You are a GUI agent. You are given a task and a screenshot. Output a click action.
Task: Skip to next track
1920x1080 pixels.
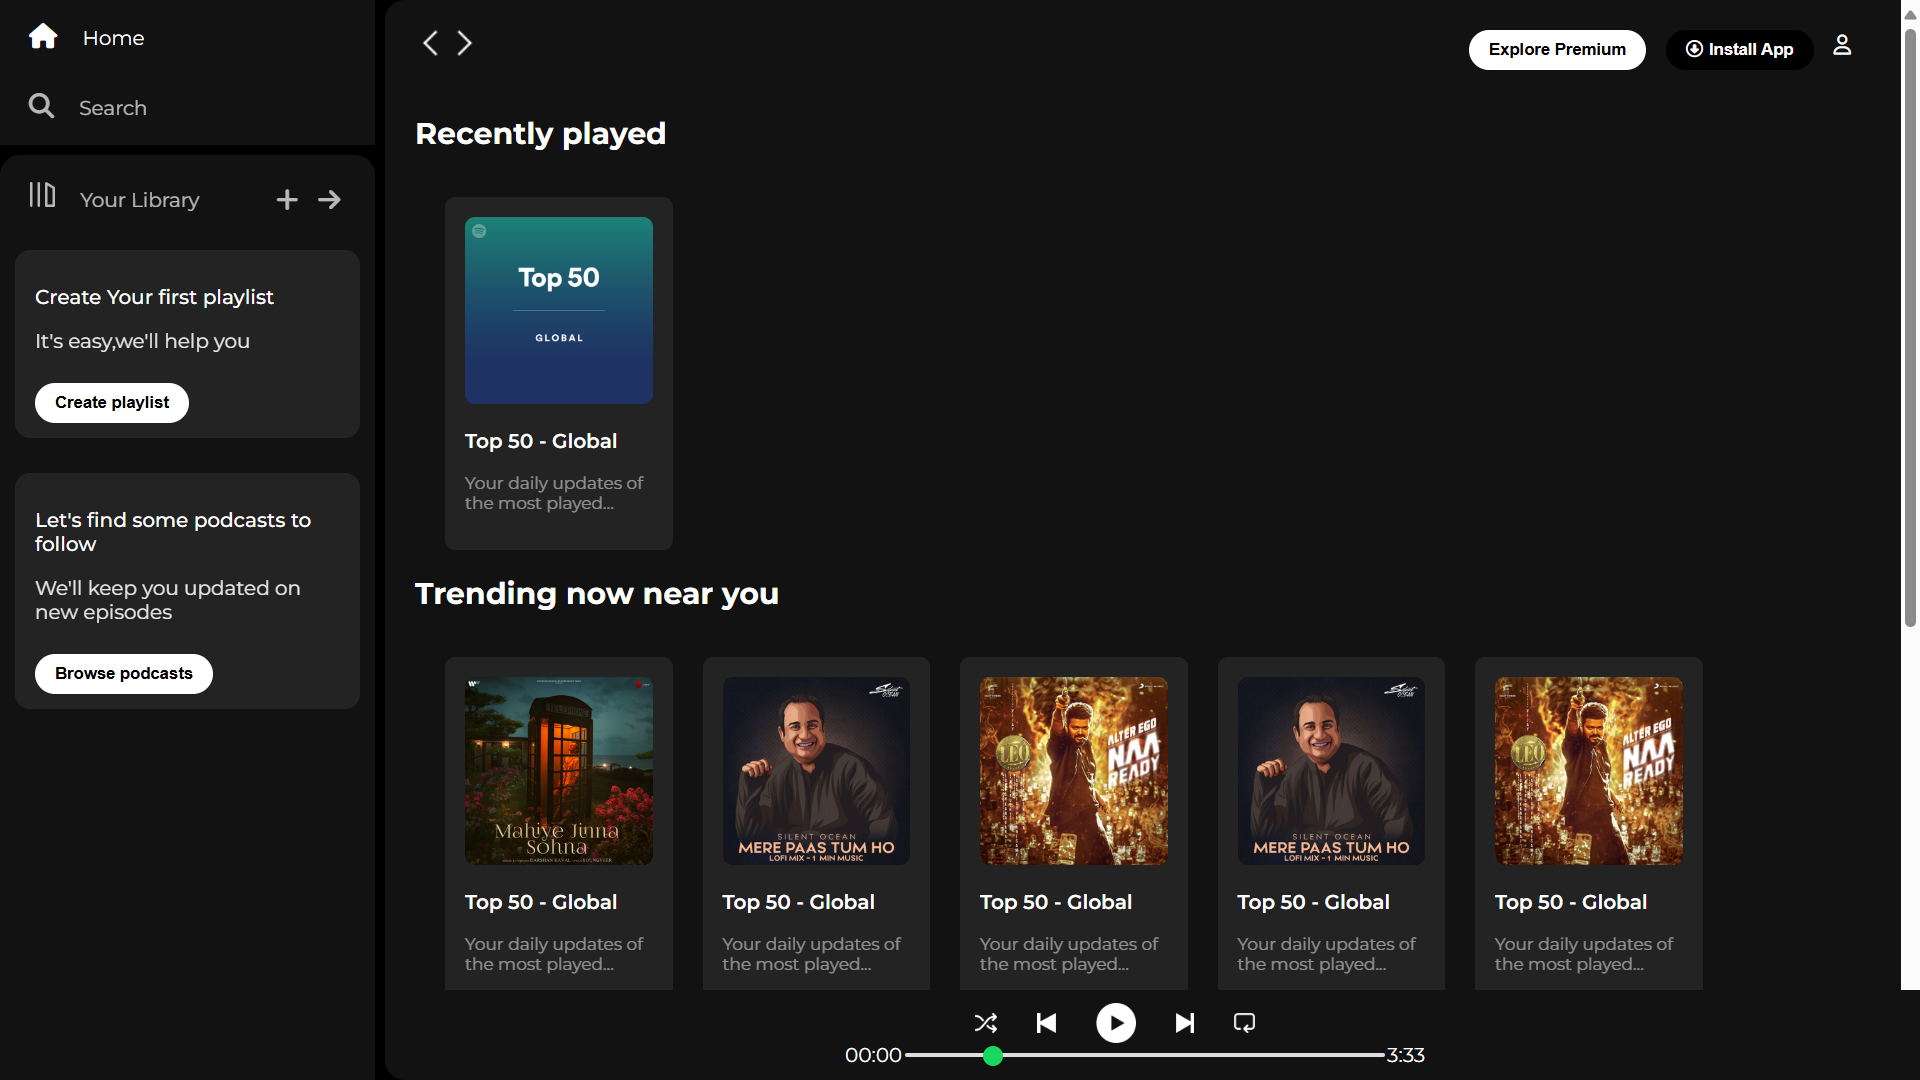pyautogui.click(x=1184, y=1023)
